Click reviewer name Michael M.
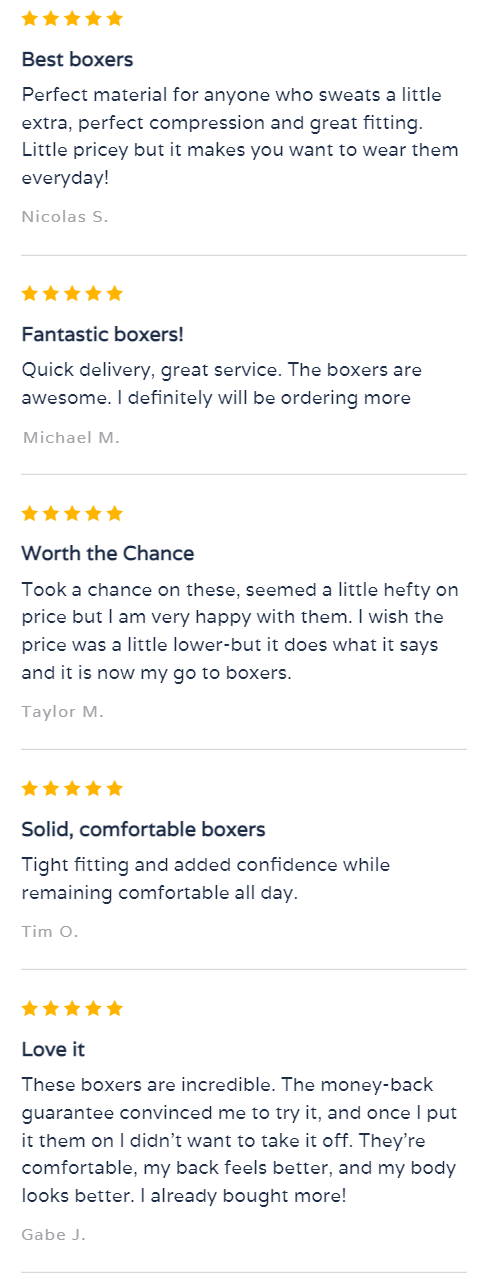The width and height of the screenshot is (488, 1282). 71,437
